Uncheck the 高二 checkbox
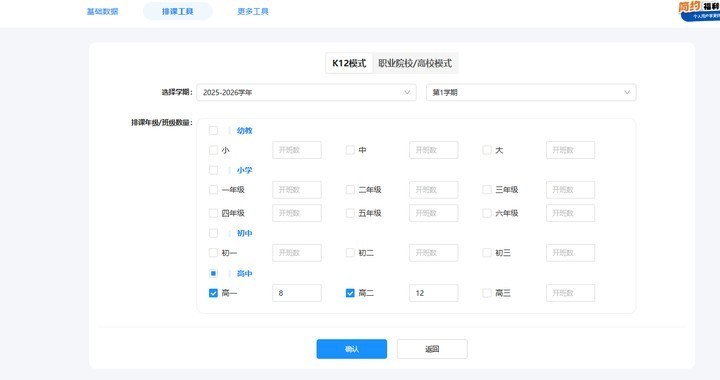This screenshot has height=380, width=720. point(350,293)
